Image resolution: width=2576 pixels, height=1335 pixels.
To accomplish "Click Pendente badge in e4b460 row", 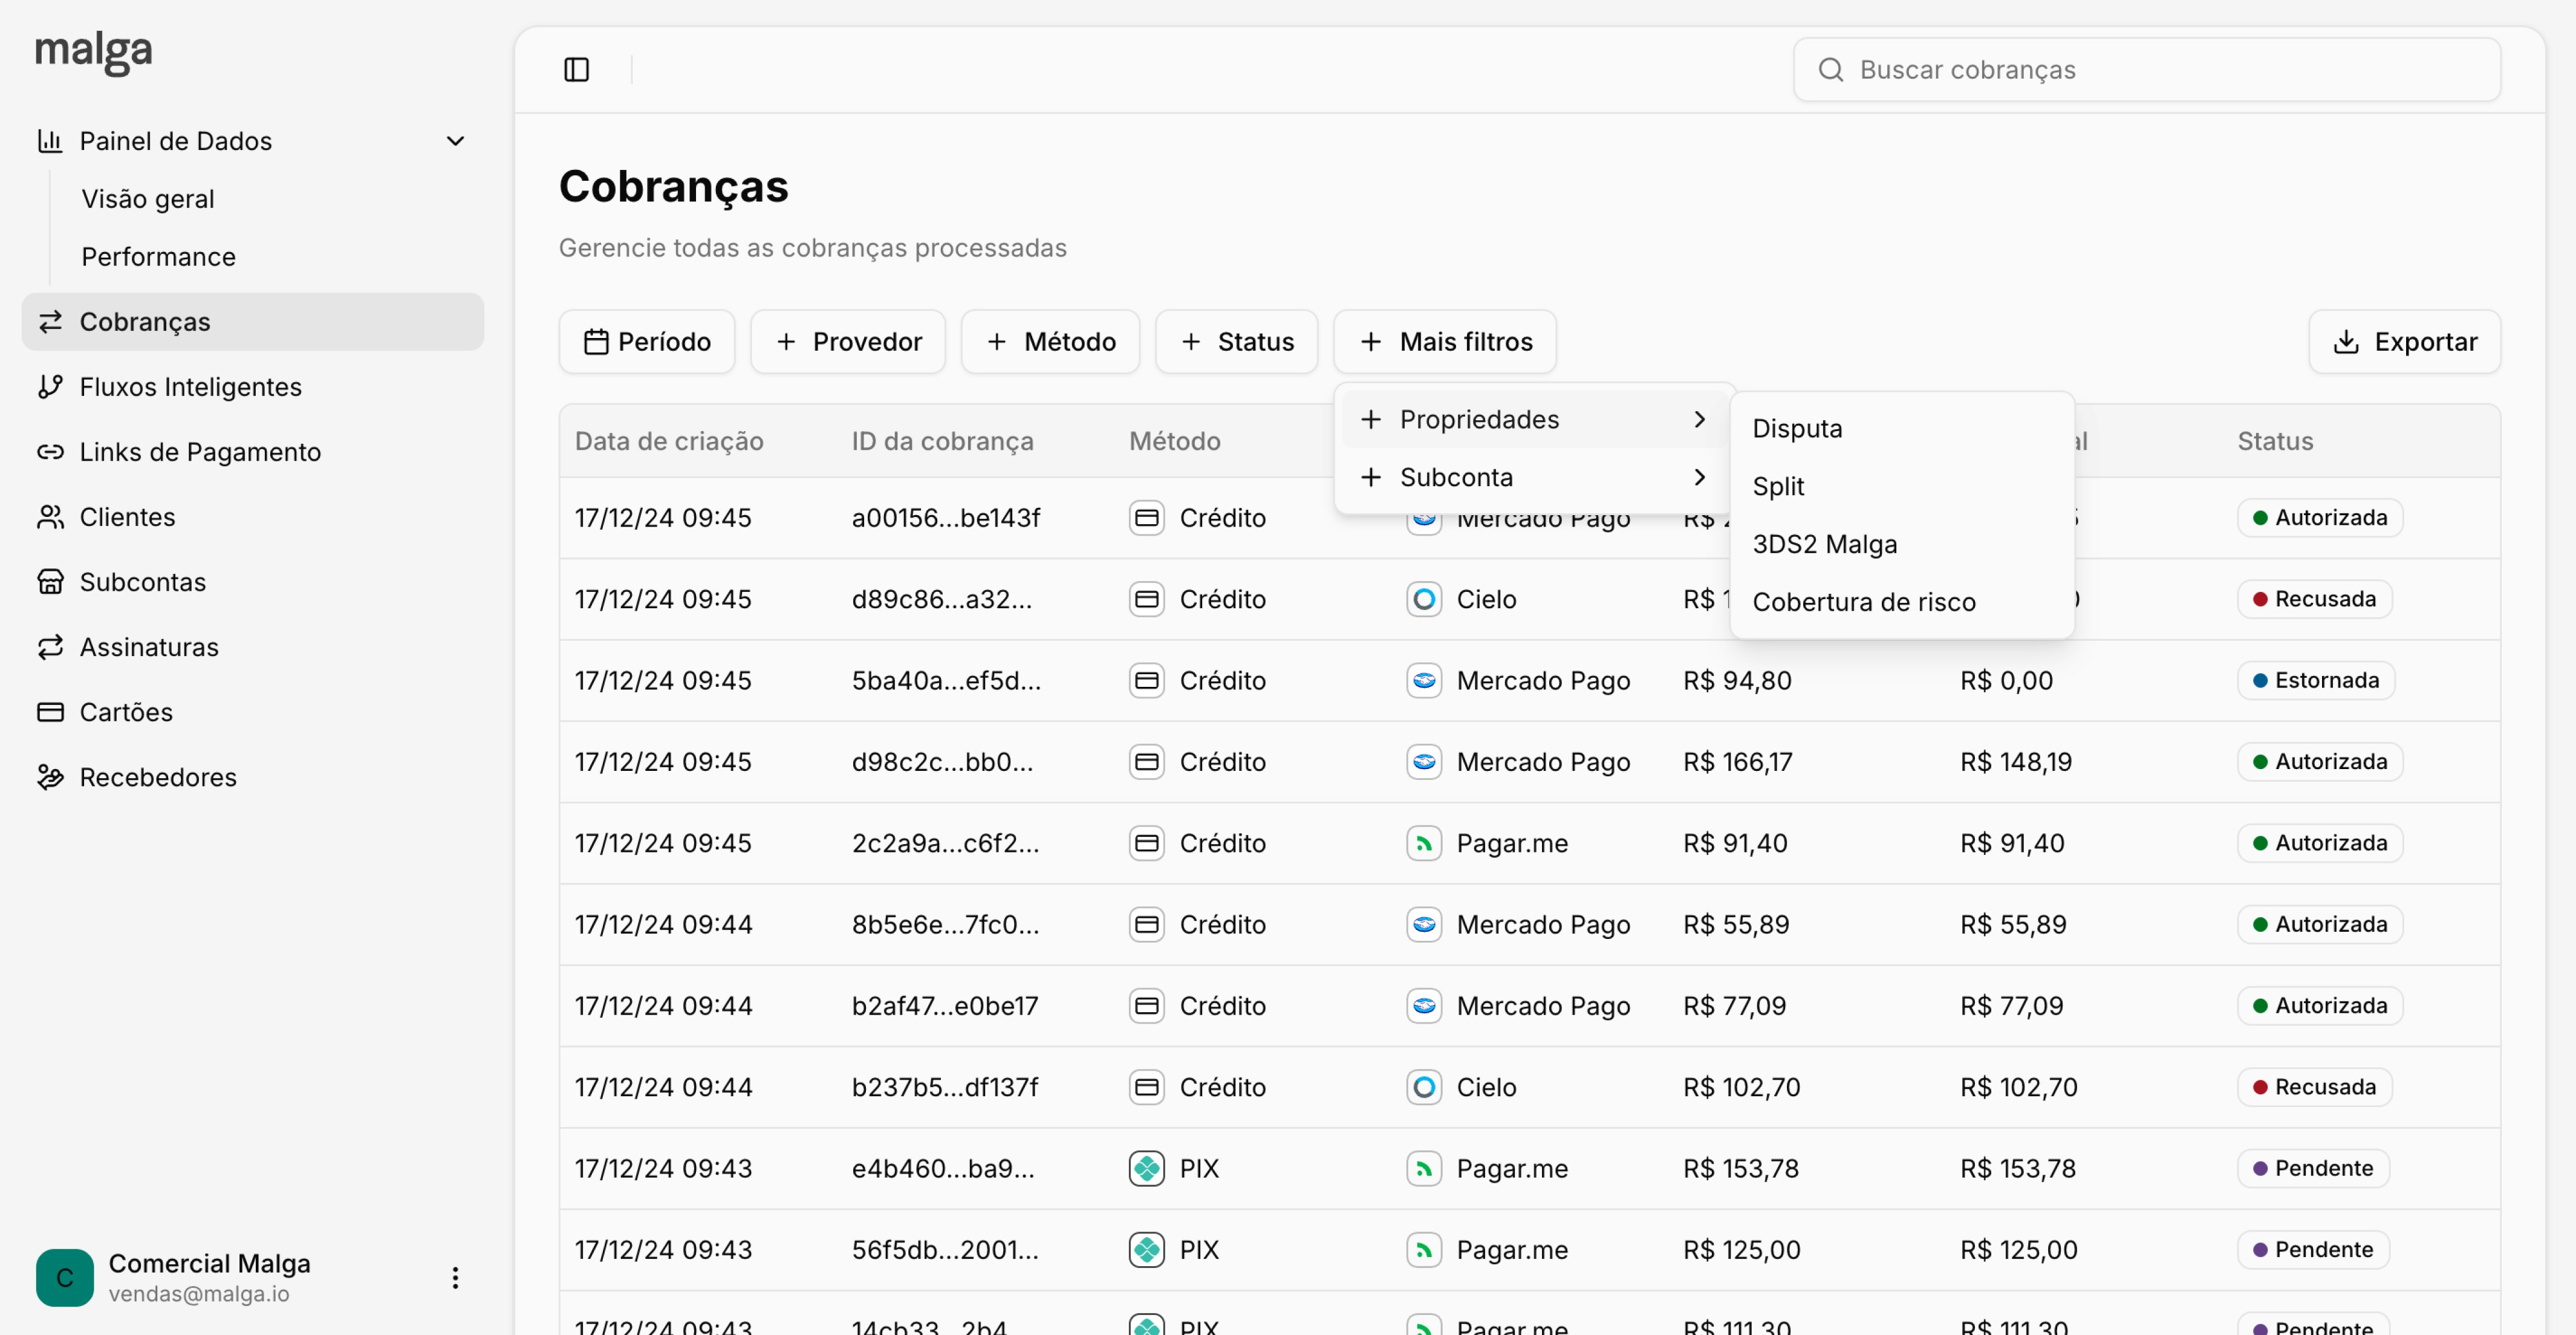I will pos(2313,1168).
